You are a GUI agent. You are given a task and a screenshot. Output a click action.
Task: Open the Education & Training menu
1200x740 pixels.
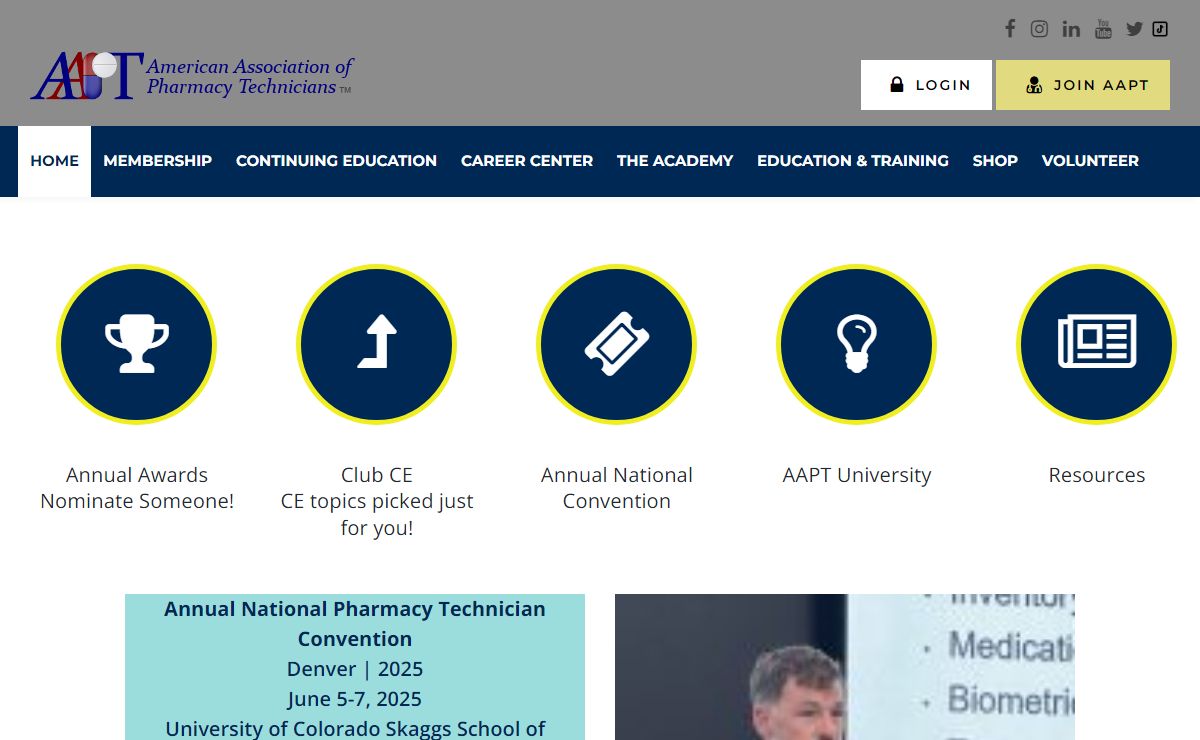pos(853,161)
